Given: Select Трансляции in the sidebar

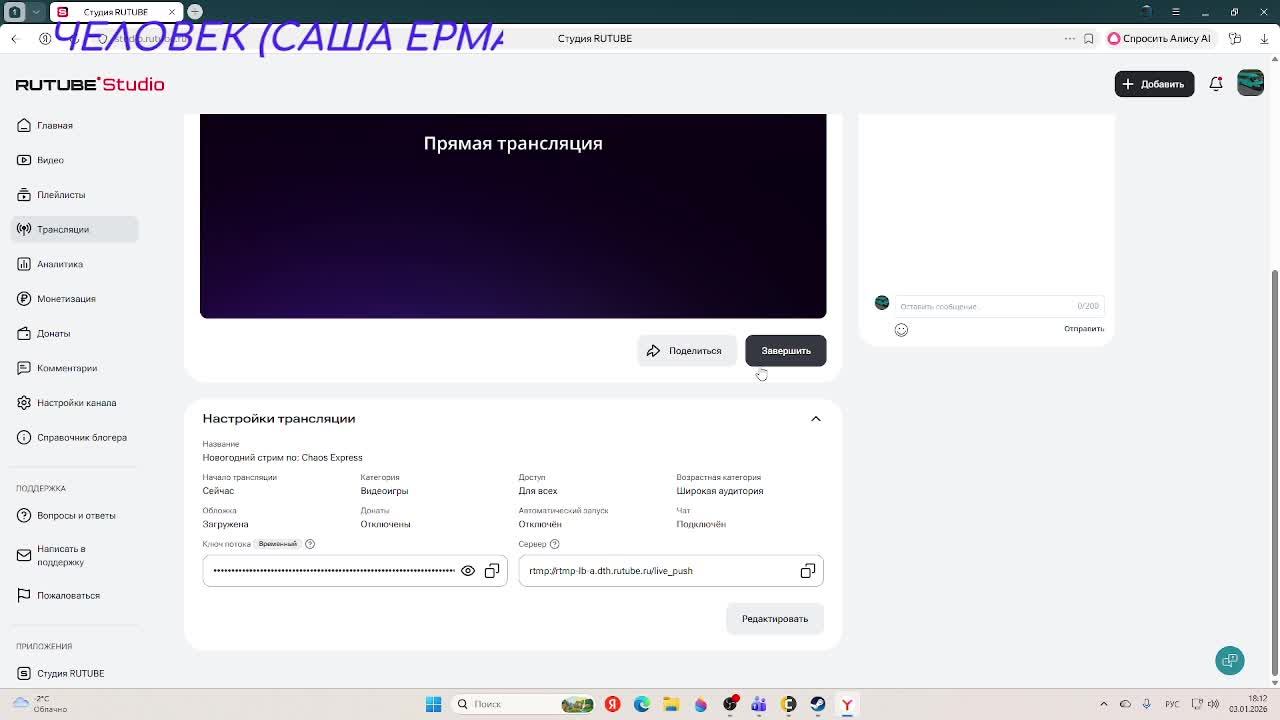Looking at the screenshot, I should tap(75, 229).
